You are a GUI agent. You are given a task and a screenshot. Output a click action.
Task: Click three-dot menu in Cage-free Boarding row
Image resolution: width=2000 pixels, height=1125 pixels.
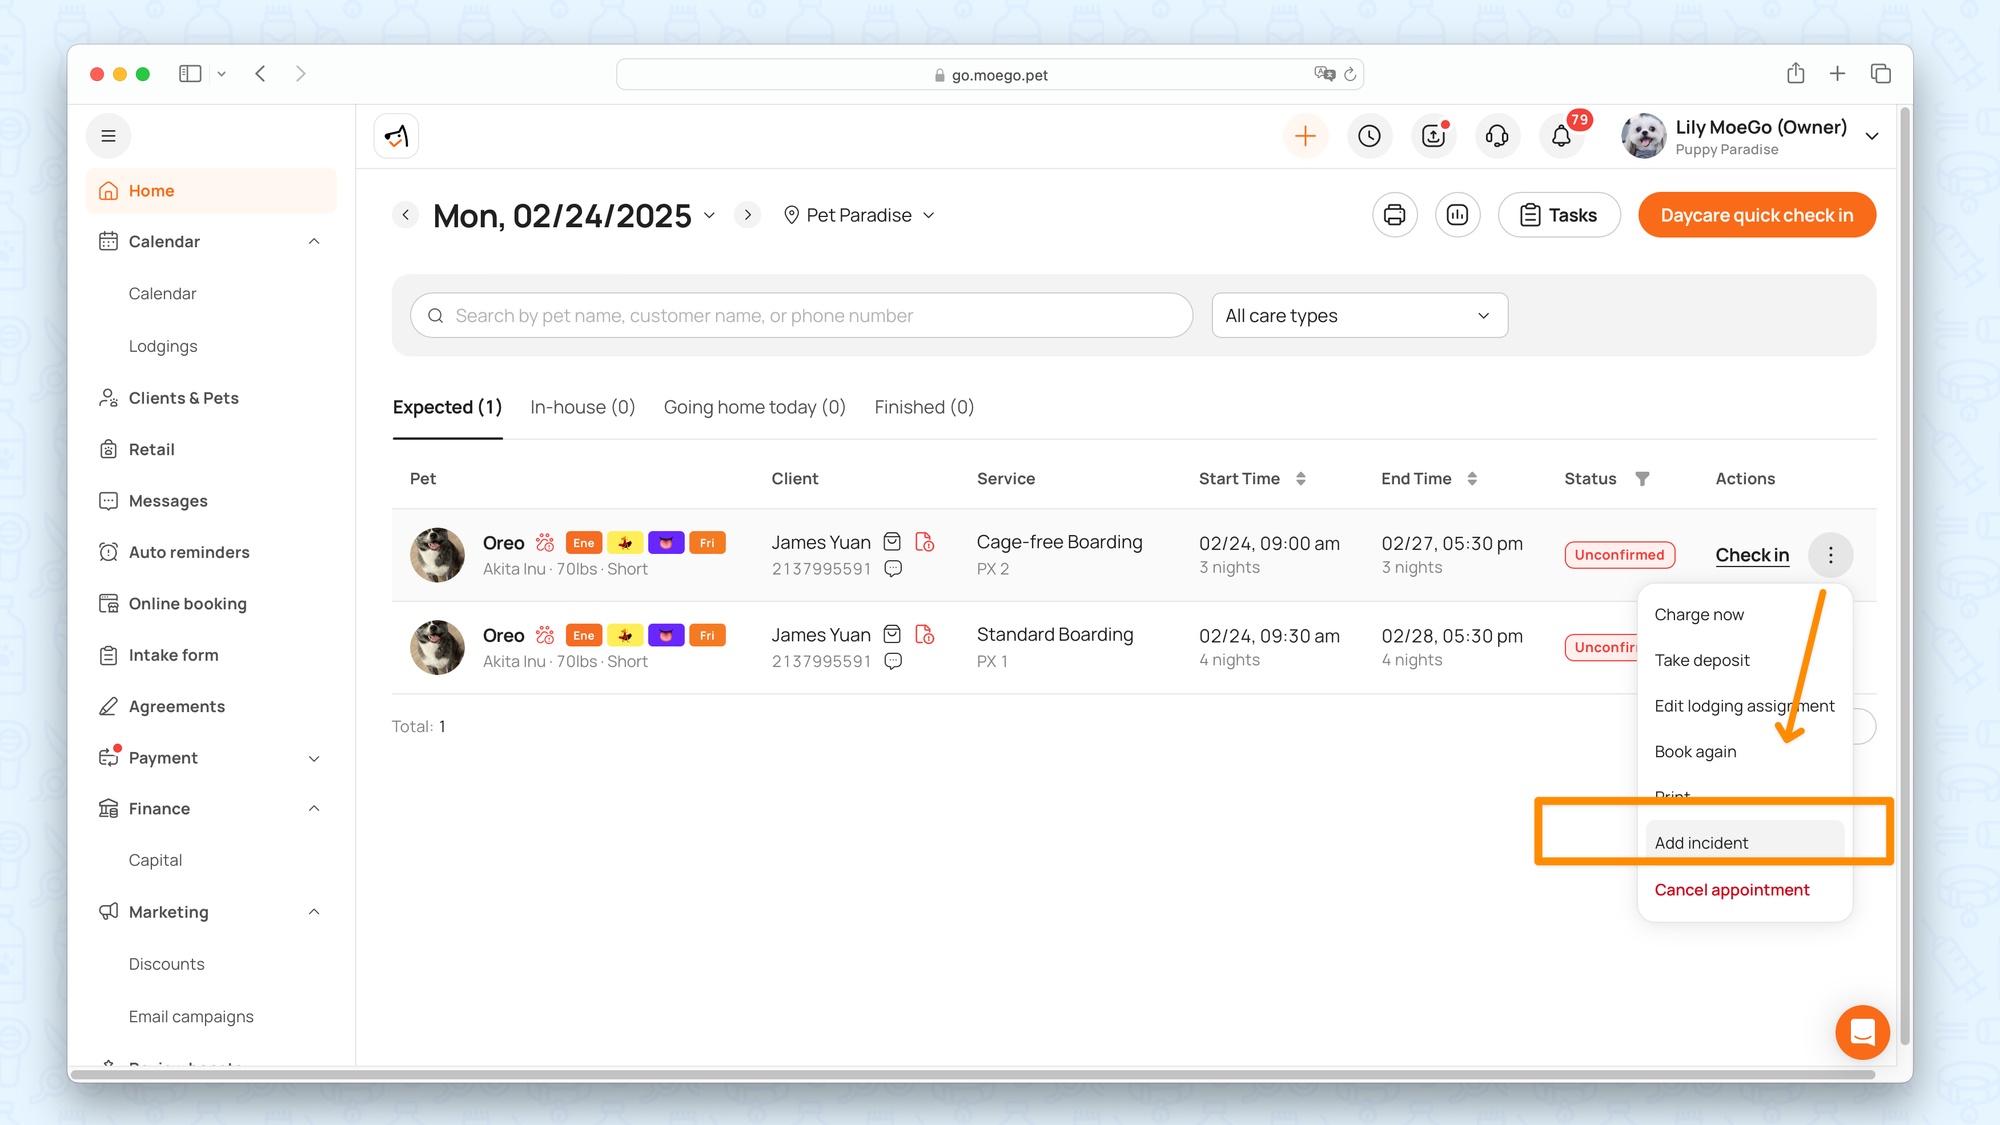point(1830,555)
